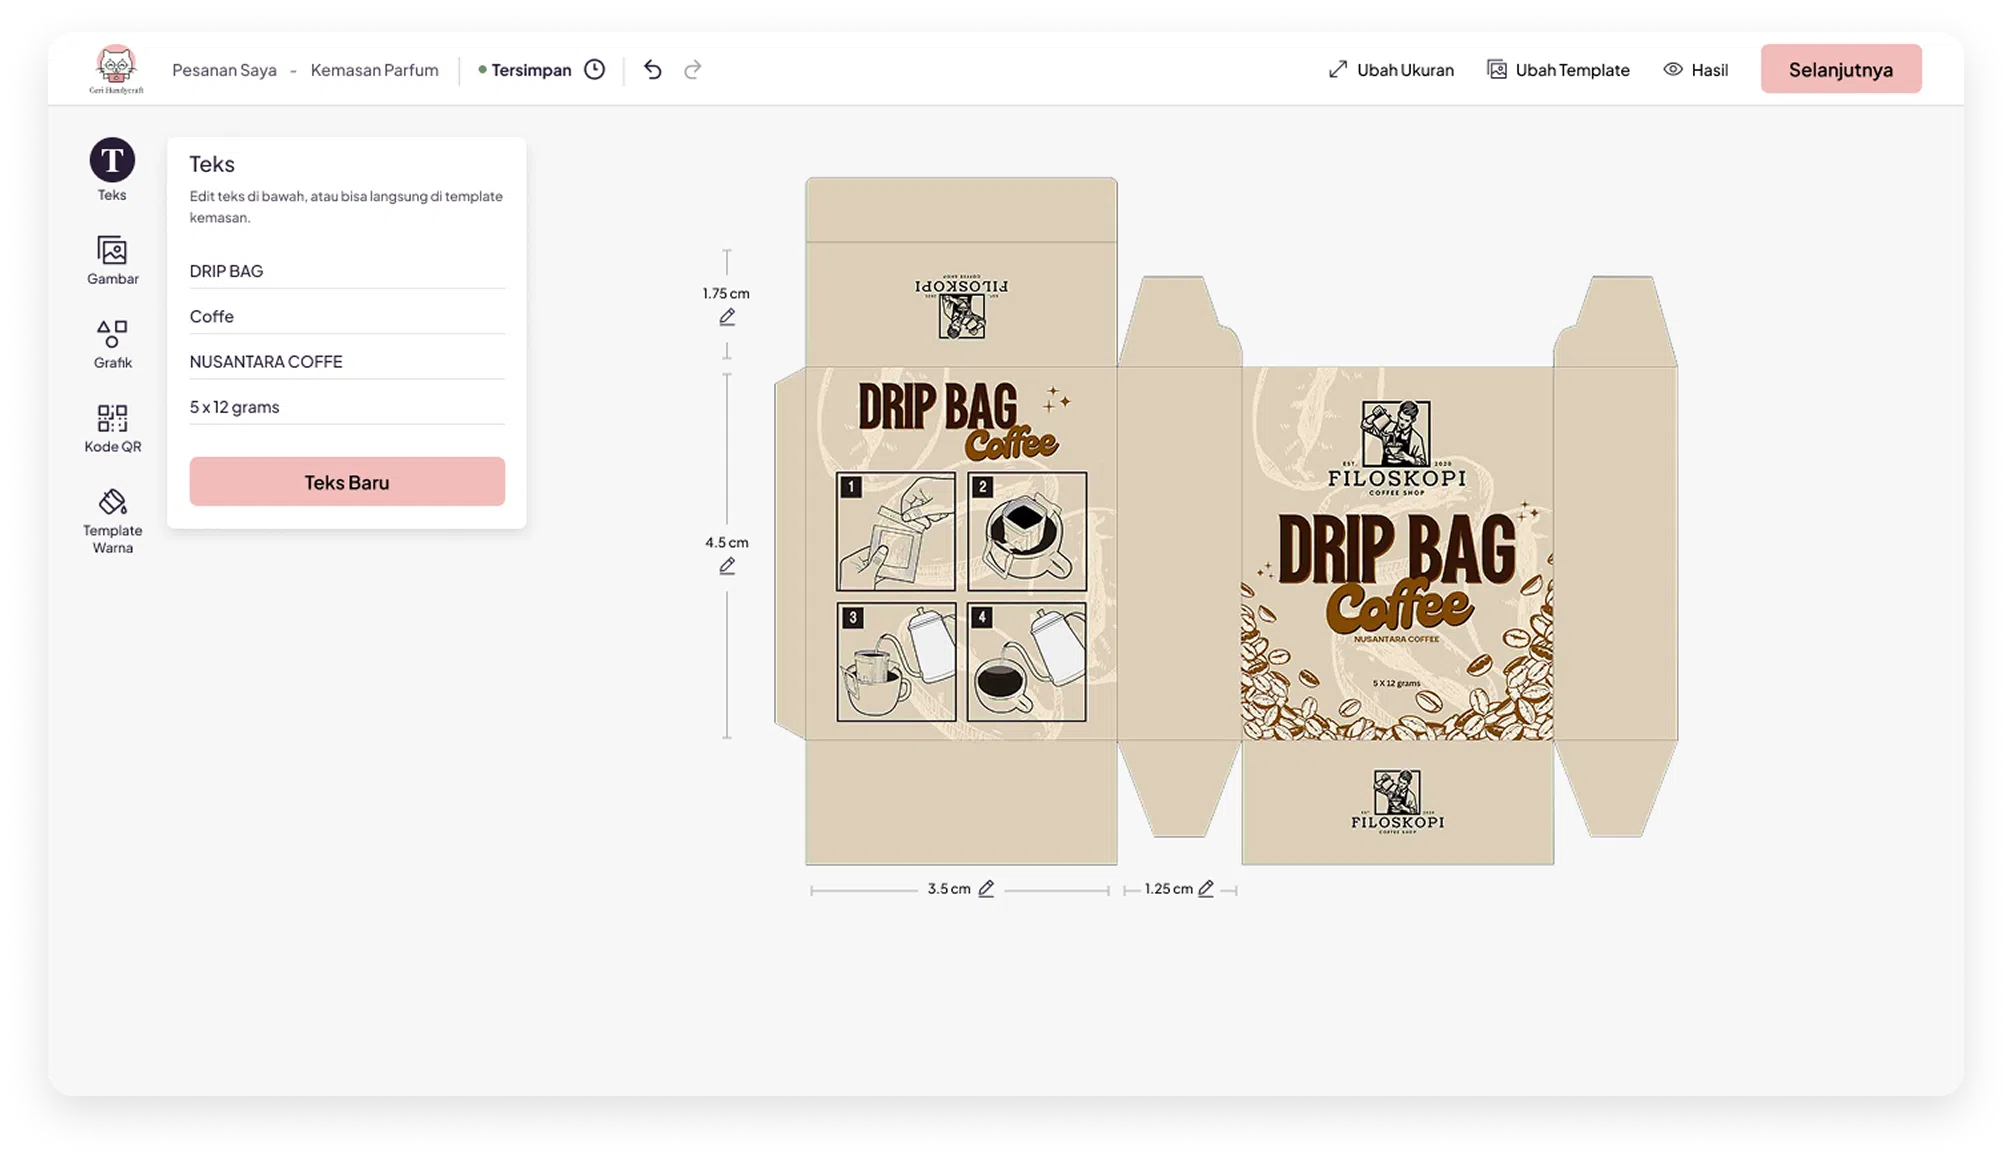Open version history clock icon
The image size is (2012, 1160).
[595, 70]
